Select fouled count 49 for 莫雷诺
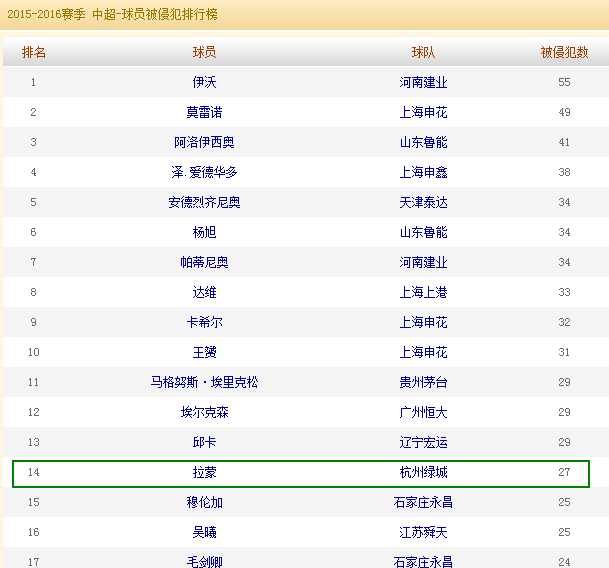Image resolution: width=609 pixels, height=568 pixels. [564, 112]
